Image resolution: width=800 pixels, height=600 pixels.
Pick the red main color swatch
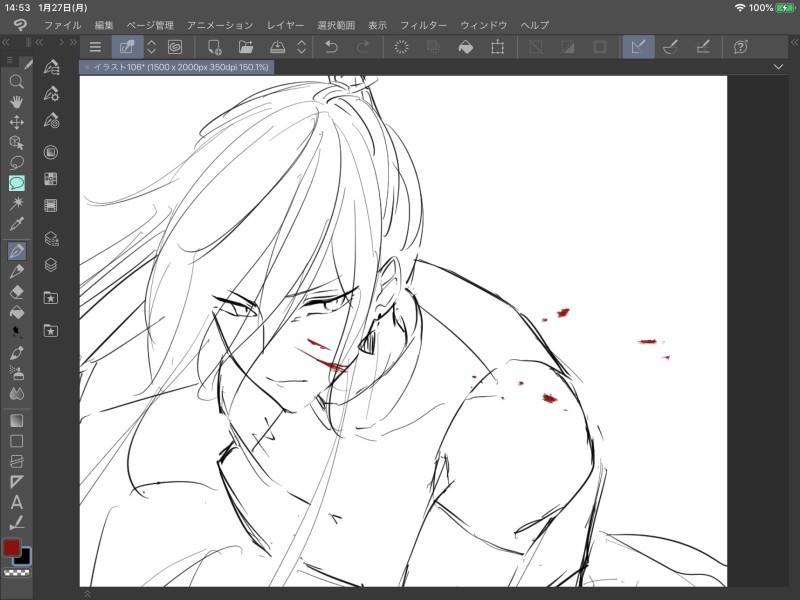pyautogui.click(x=12, y=548)
